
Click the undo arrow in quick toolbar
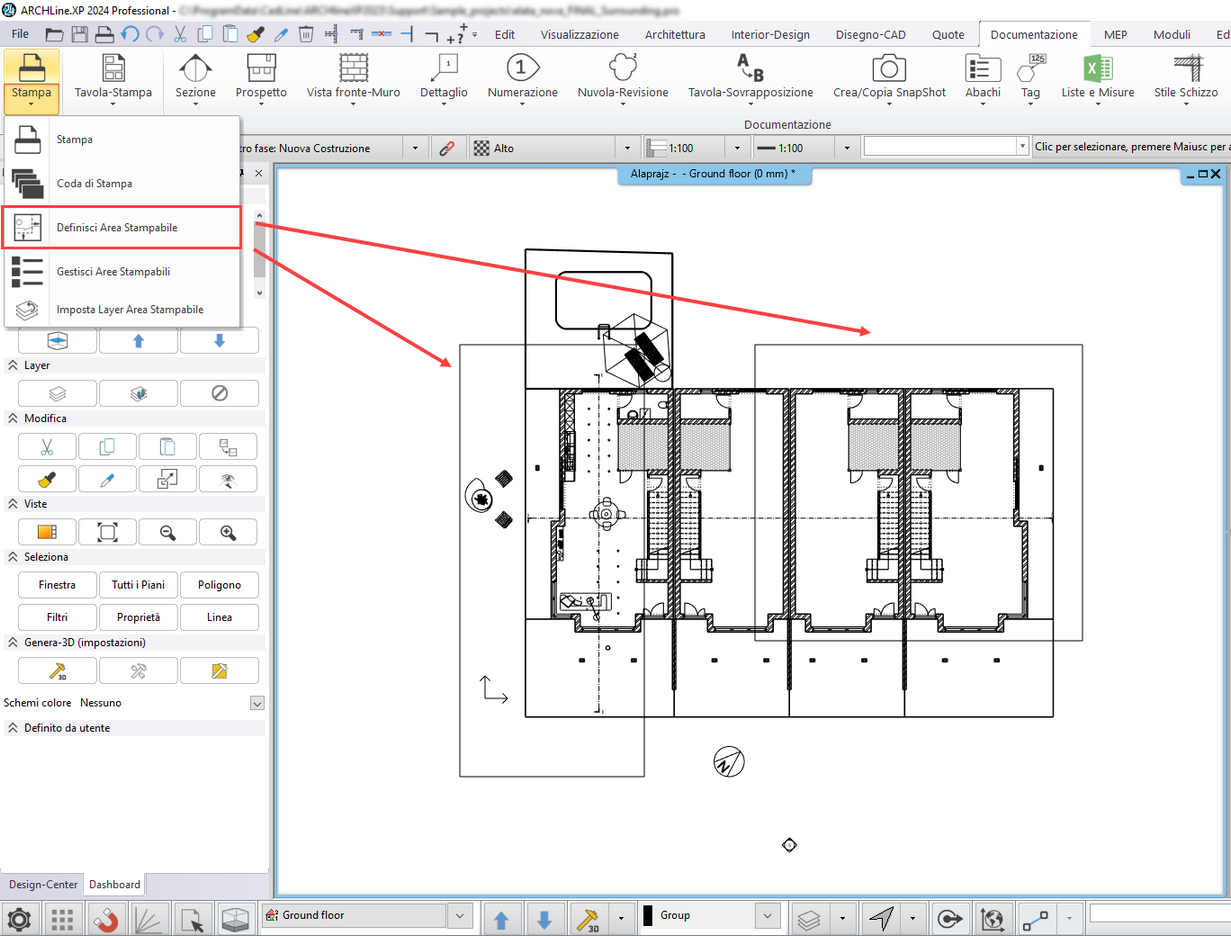click(130, 34)
